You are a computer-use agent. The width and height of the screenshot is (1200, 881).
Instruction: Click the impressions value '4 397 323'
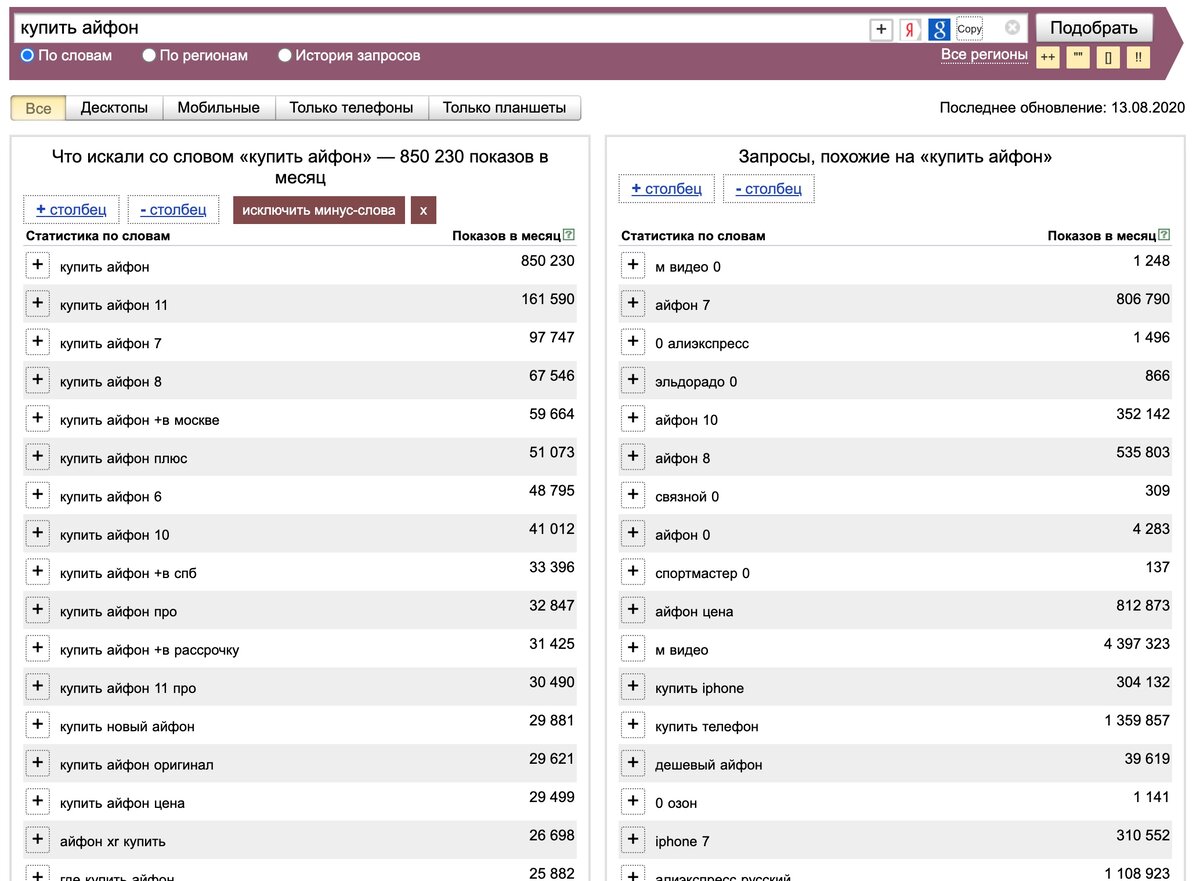pyautogui.click(x=1137, y=644)
